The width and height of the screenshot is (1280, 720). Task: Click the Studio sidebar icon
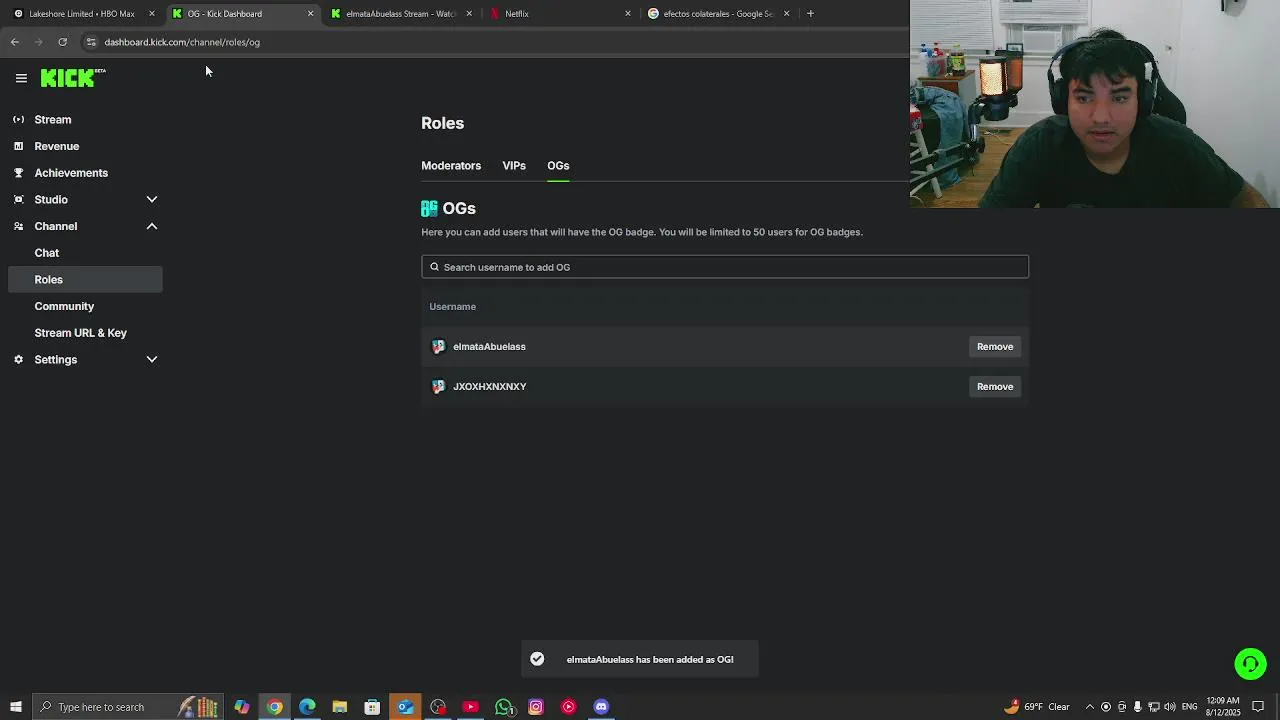pos(18,199)
